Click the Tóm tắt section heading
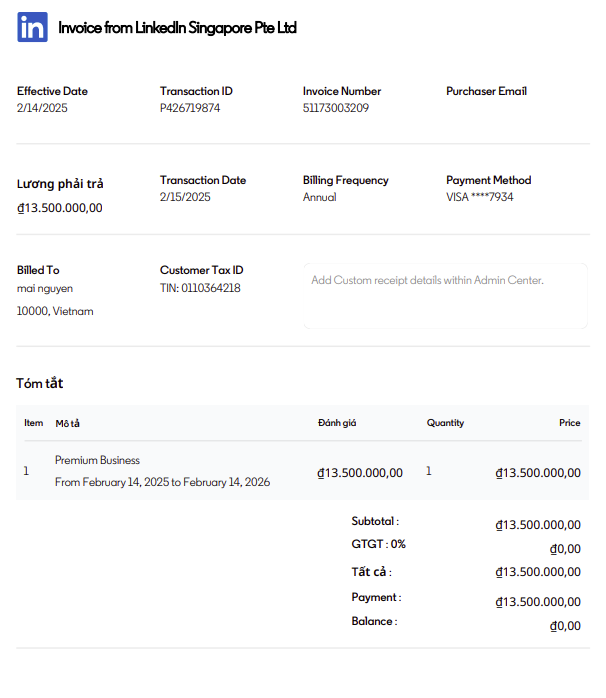The image size is (606, 698). 40,383
